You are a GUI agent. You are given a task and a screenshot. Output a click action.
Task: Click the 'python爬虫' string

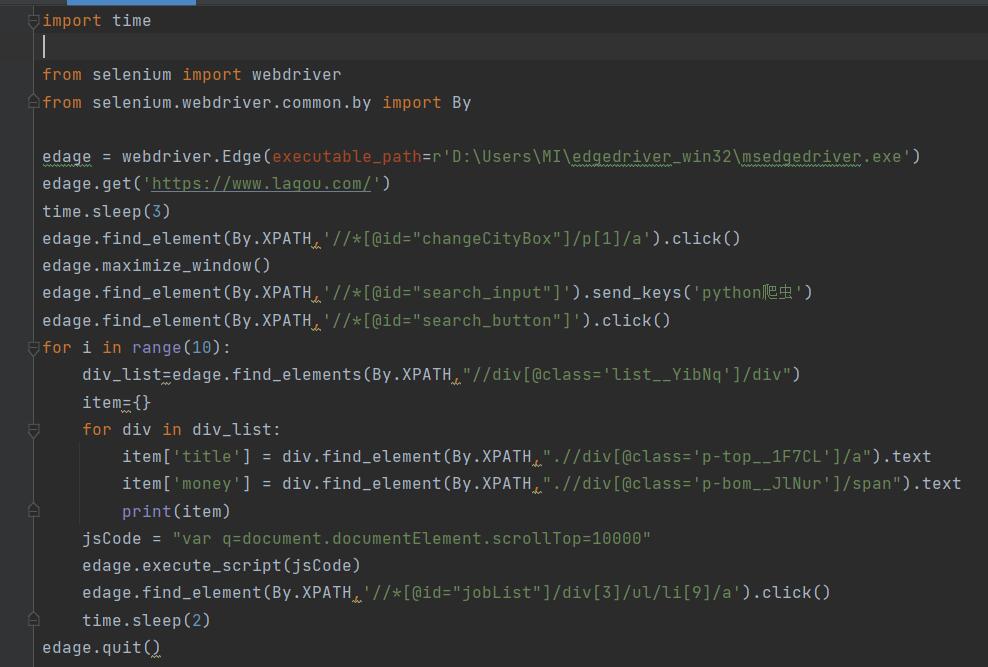click(x=752, y=293)
